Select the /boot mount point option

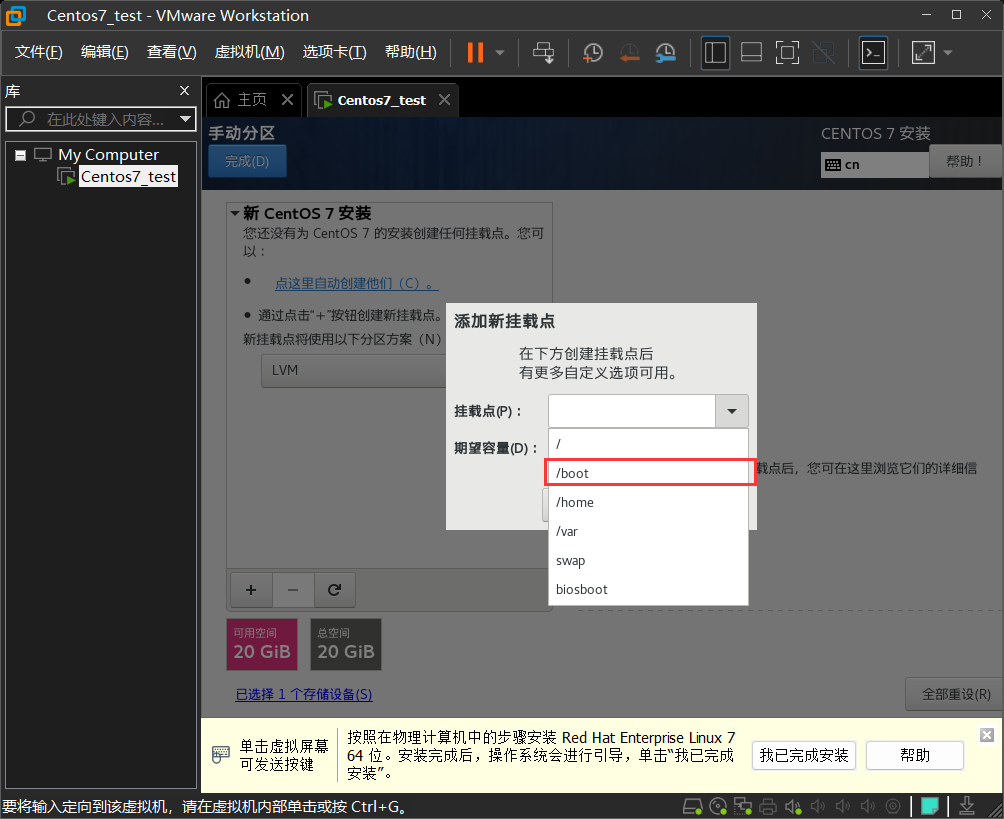[648, 473]
